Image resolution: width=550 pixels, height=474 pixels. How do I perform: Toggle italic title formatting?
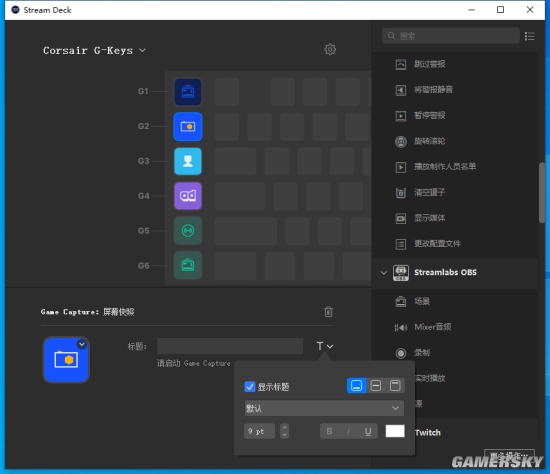coord(348,431)
